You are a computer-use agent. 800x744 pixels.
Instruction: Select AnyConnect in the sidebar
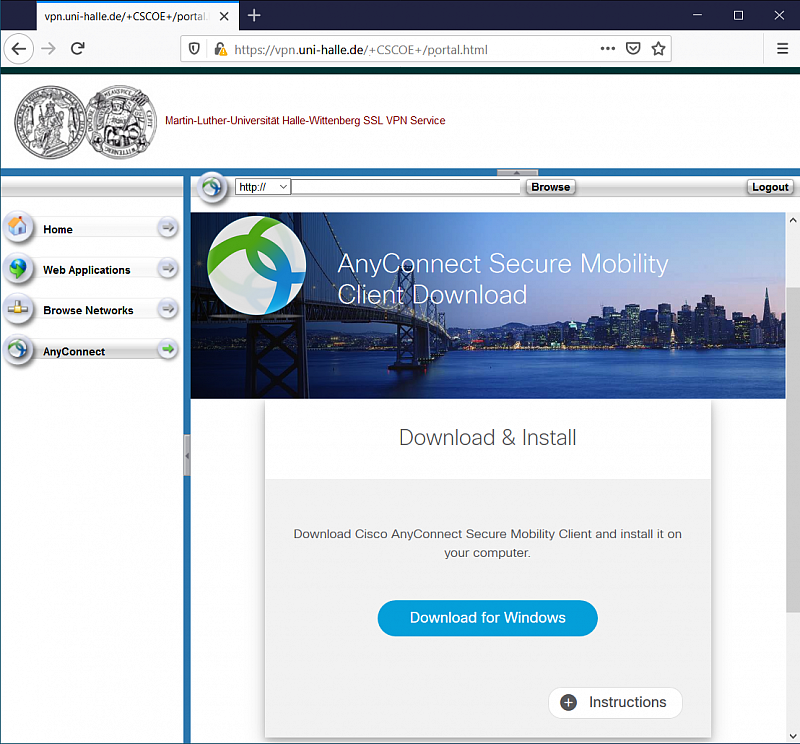point(91,351)
